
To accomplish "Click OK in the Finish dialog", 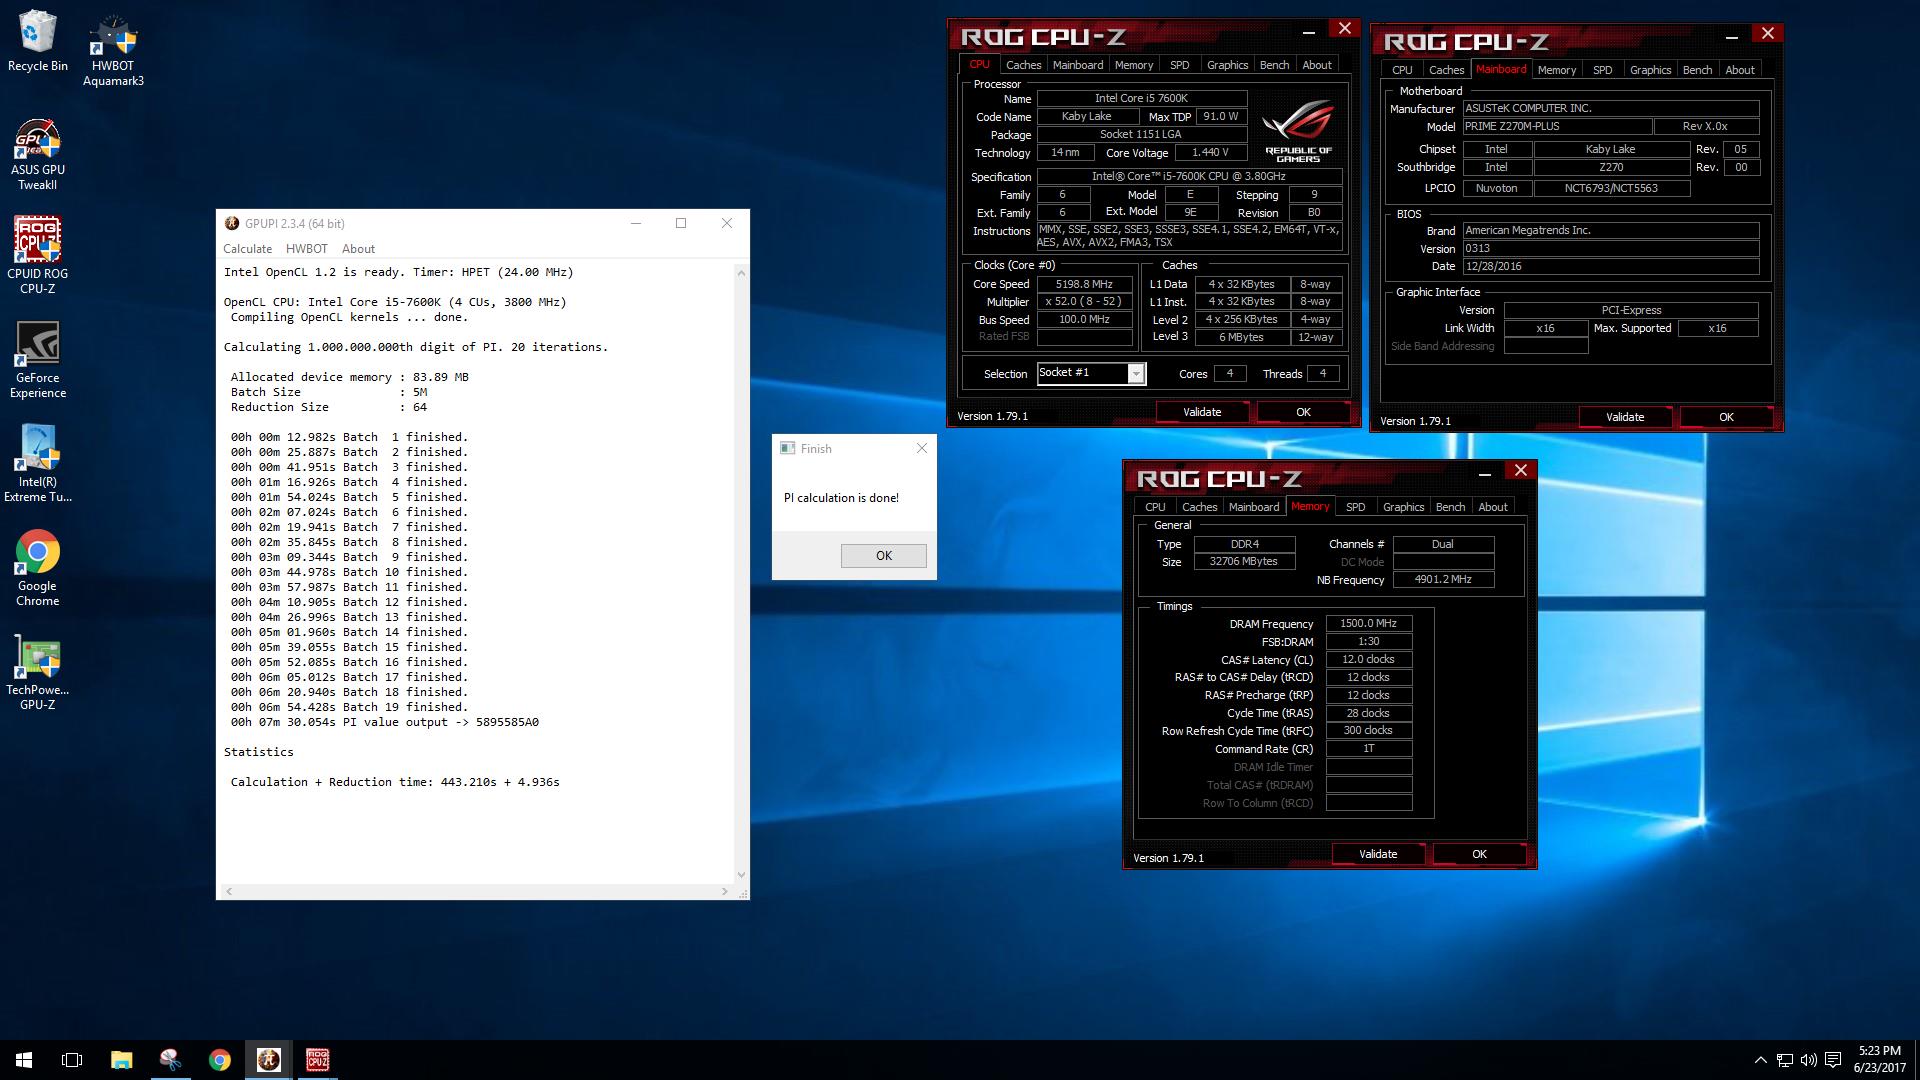I will pyautogui.click(x=883, y=556).
